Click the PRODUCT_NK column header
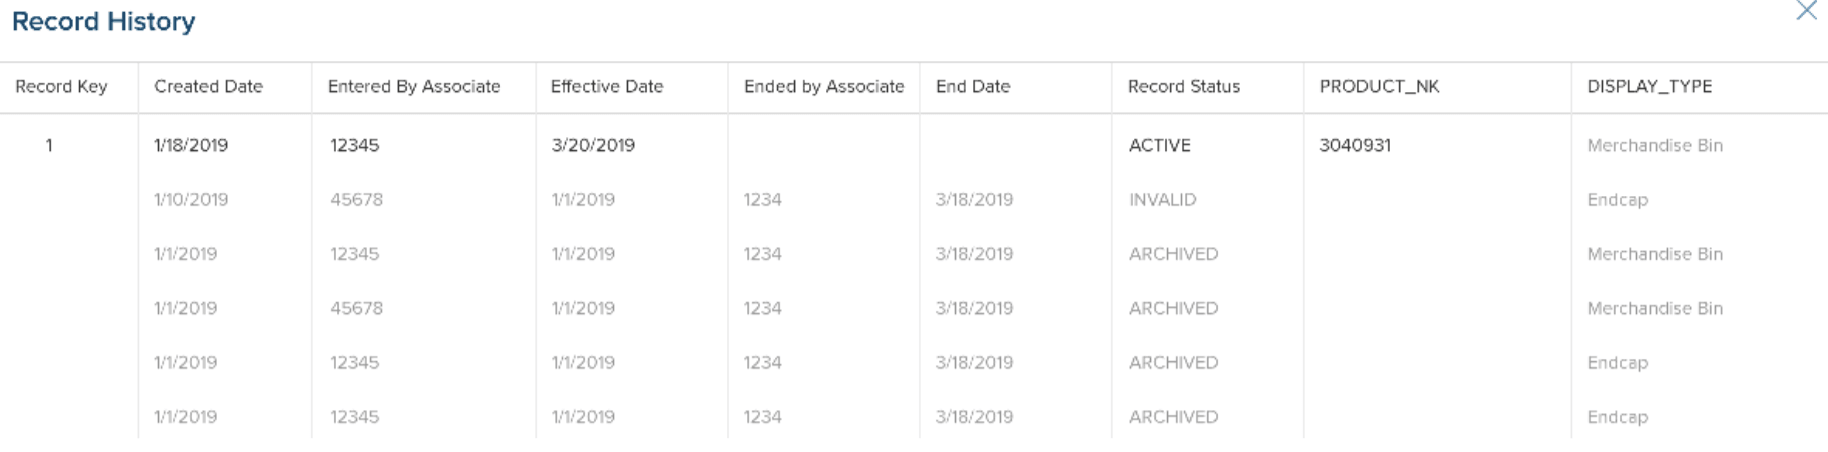The image size is (1828, 452). (x=1379, y=87)
